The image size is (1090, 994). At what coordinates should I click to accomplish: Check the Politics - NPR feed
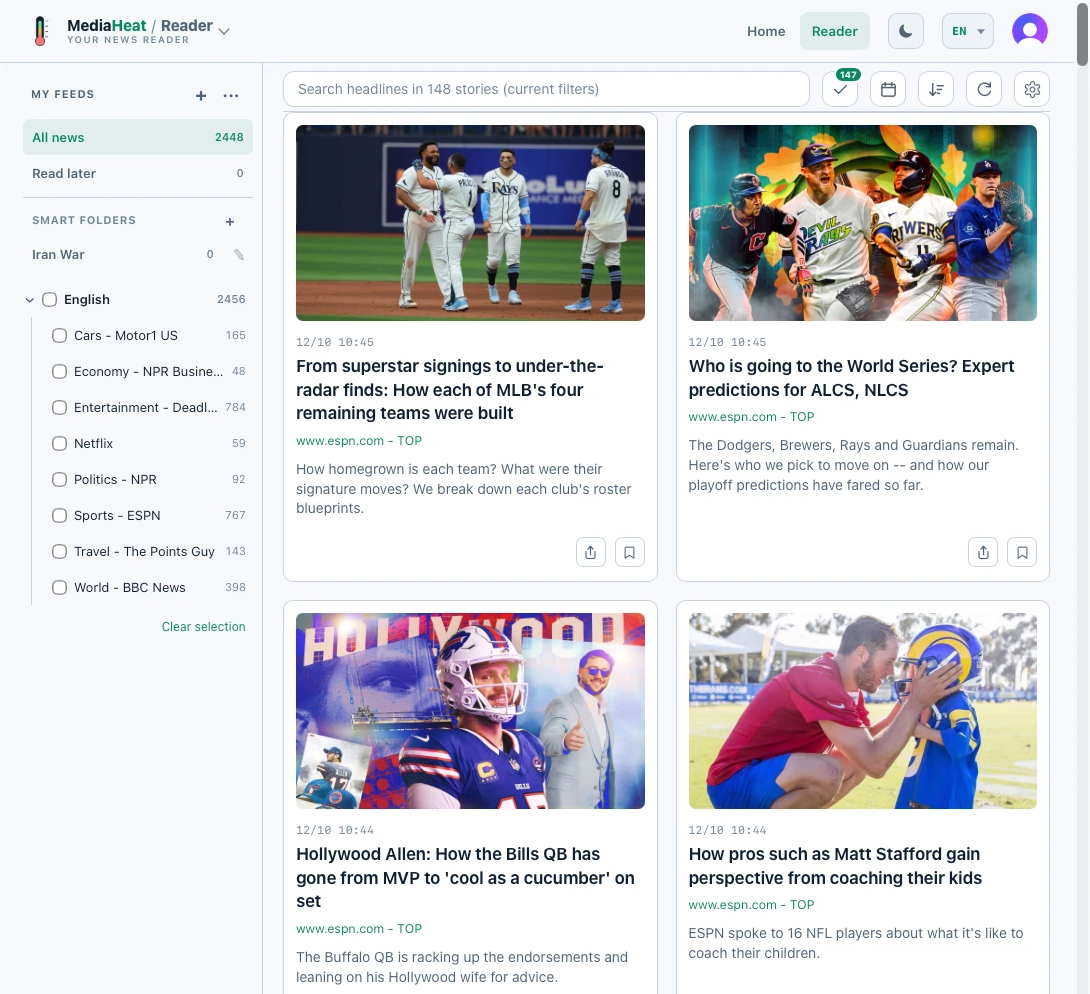(x=59, y=480)
